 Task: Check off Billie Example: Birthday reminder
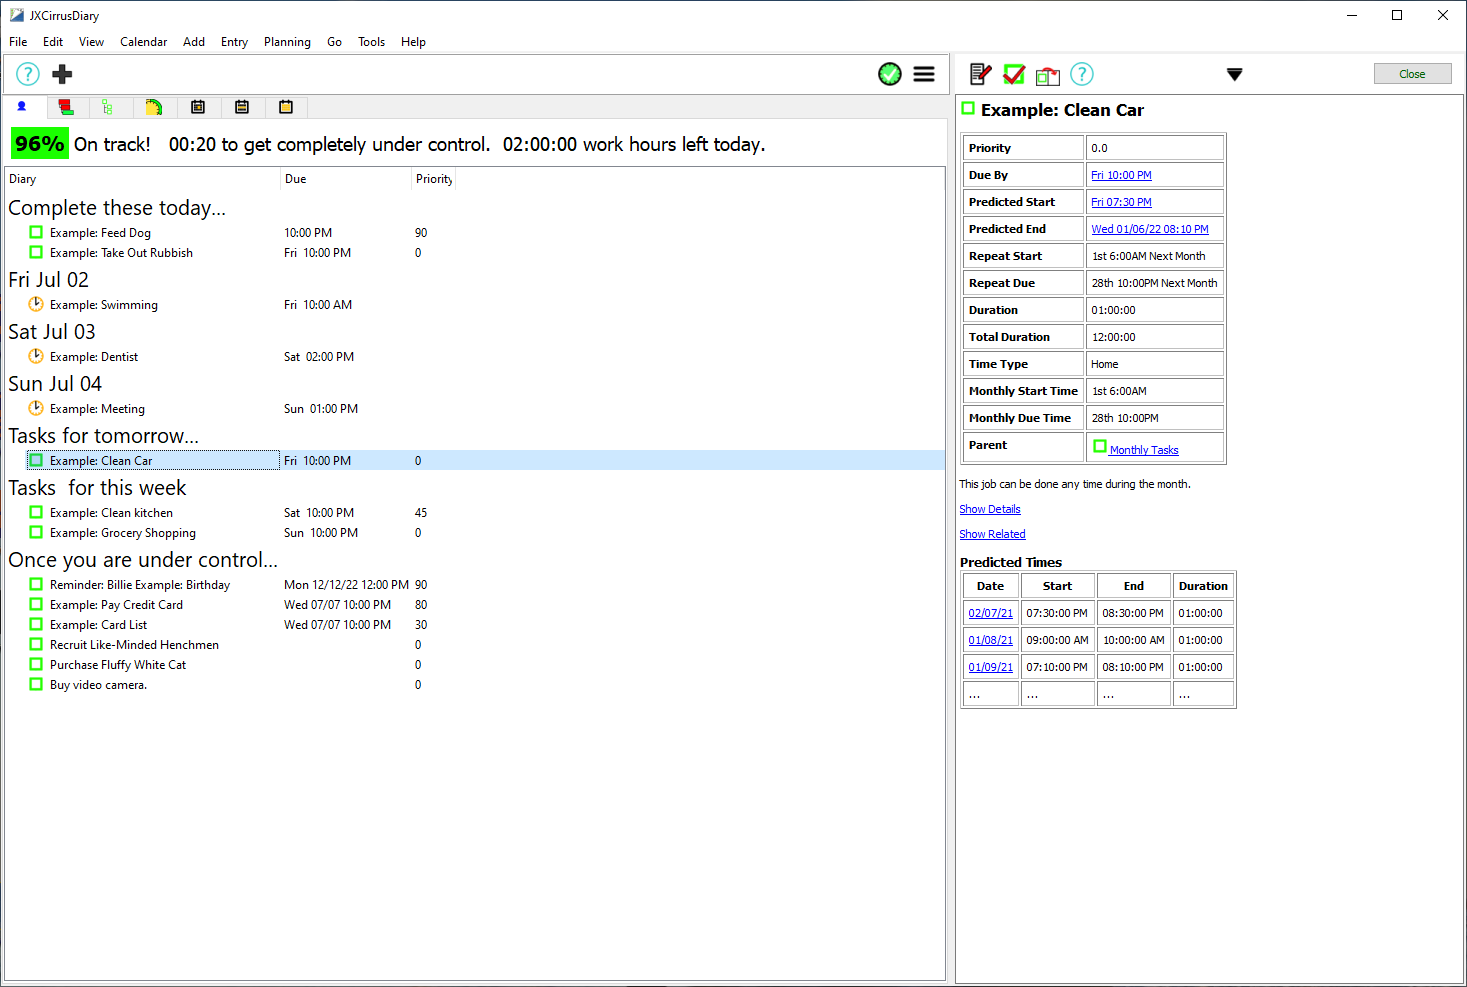point(36,585)
